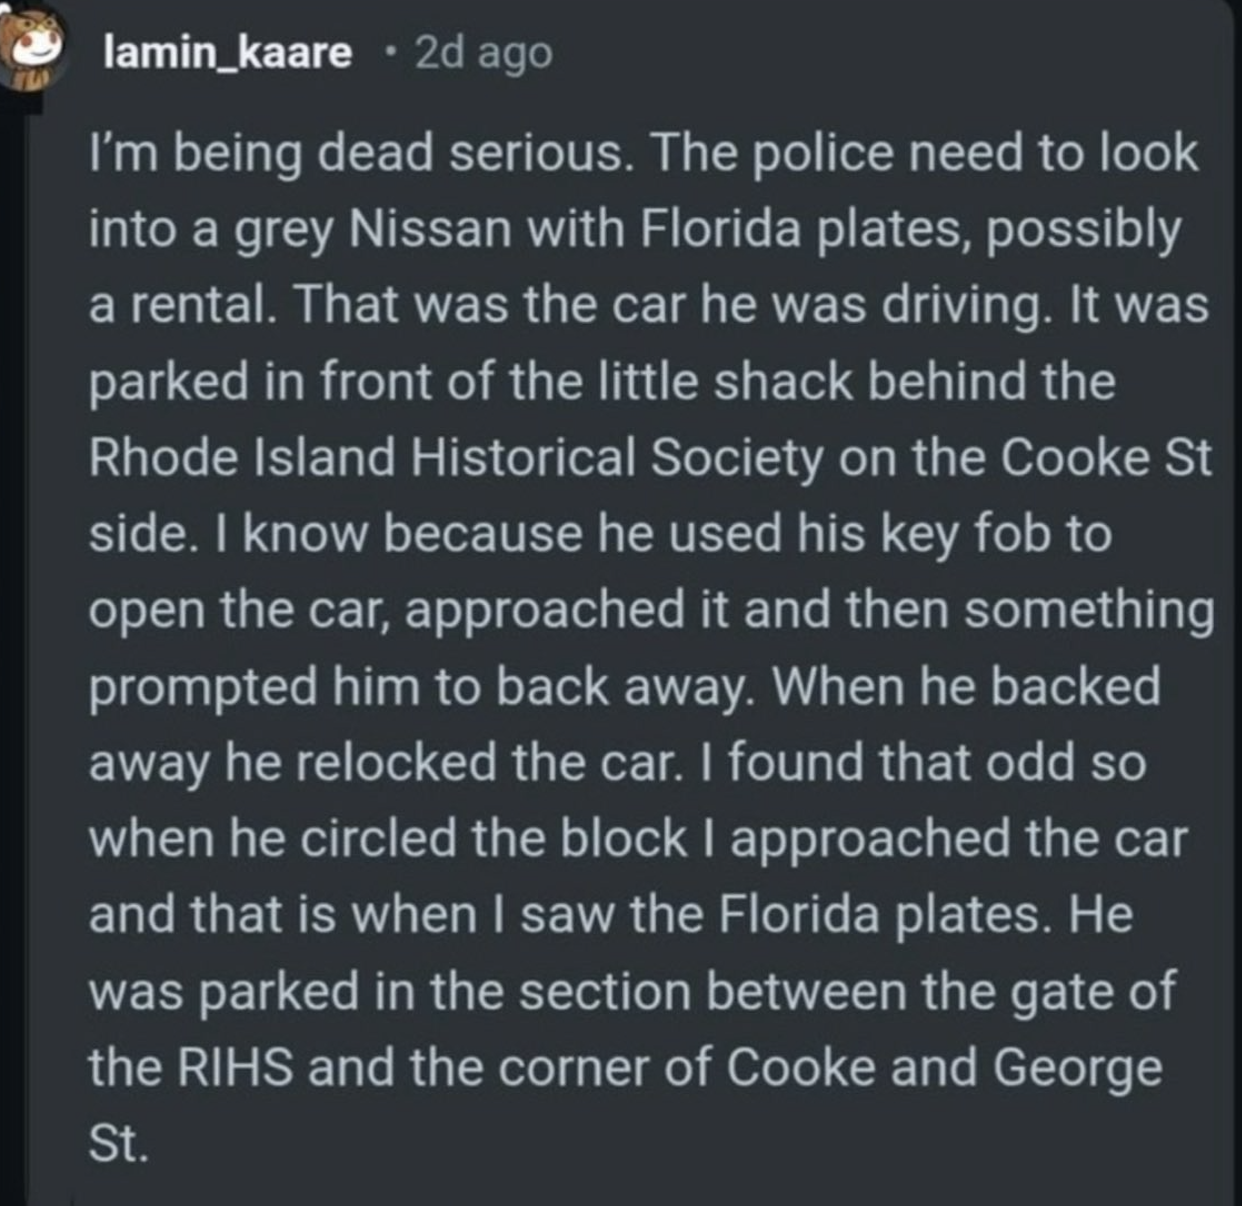Click the final word "St." of the comment
1242x1206 pixels.
point(118,1143)
